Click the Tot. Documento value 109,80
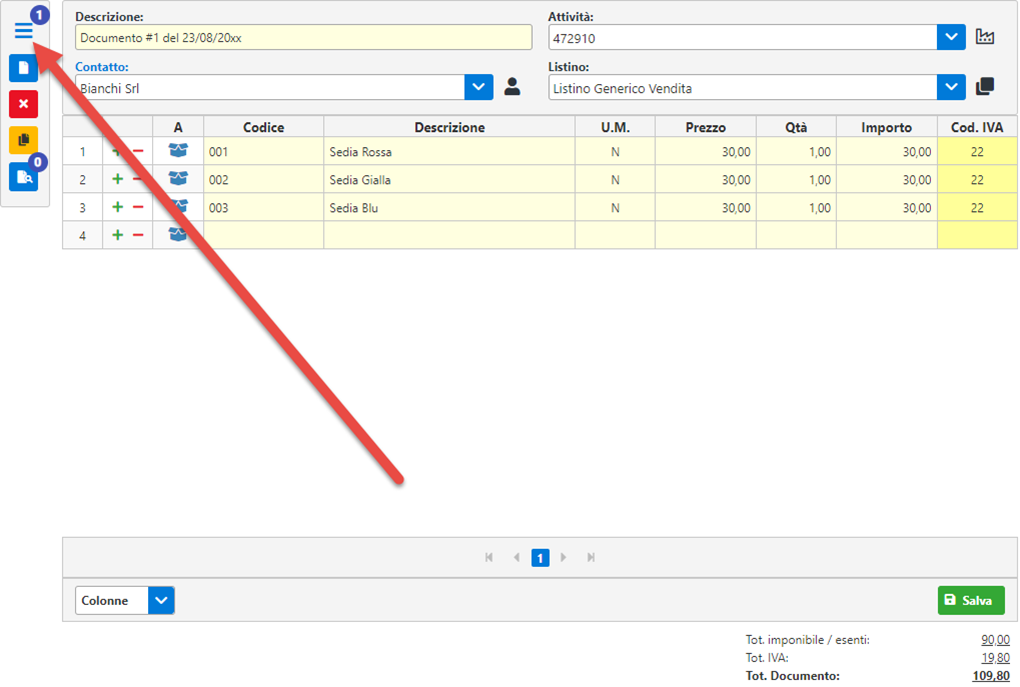This screenshot has width=1020, height=687. point(991,676)
